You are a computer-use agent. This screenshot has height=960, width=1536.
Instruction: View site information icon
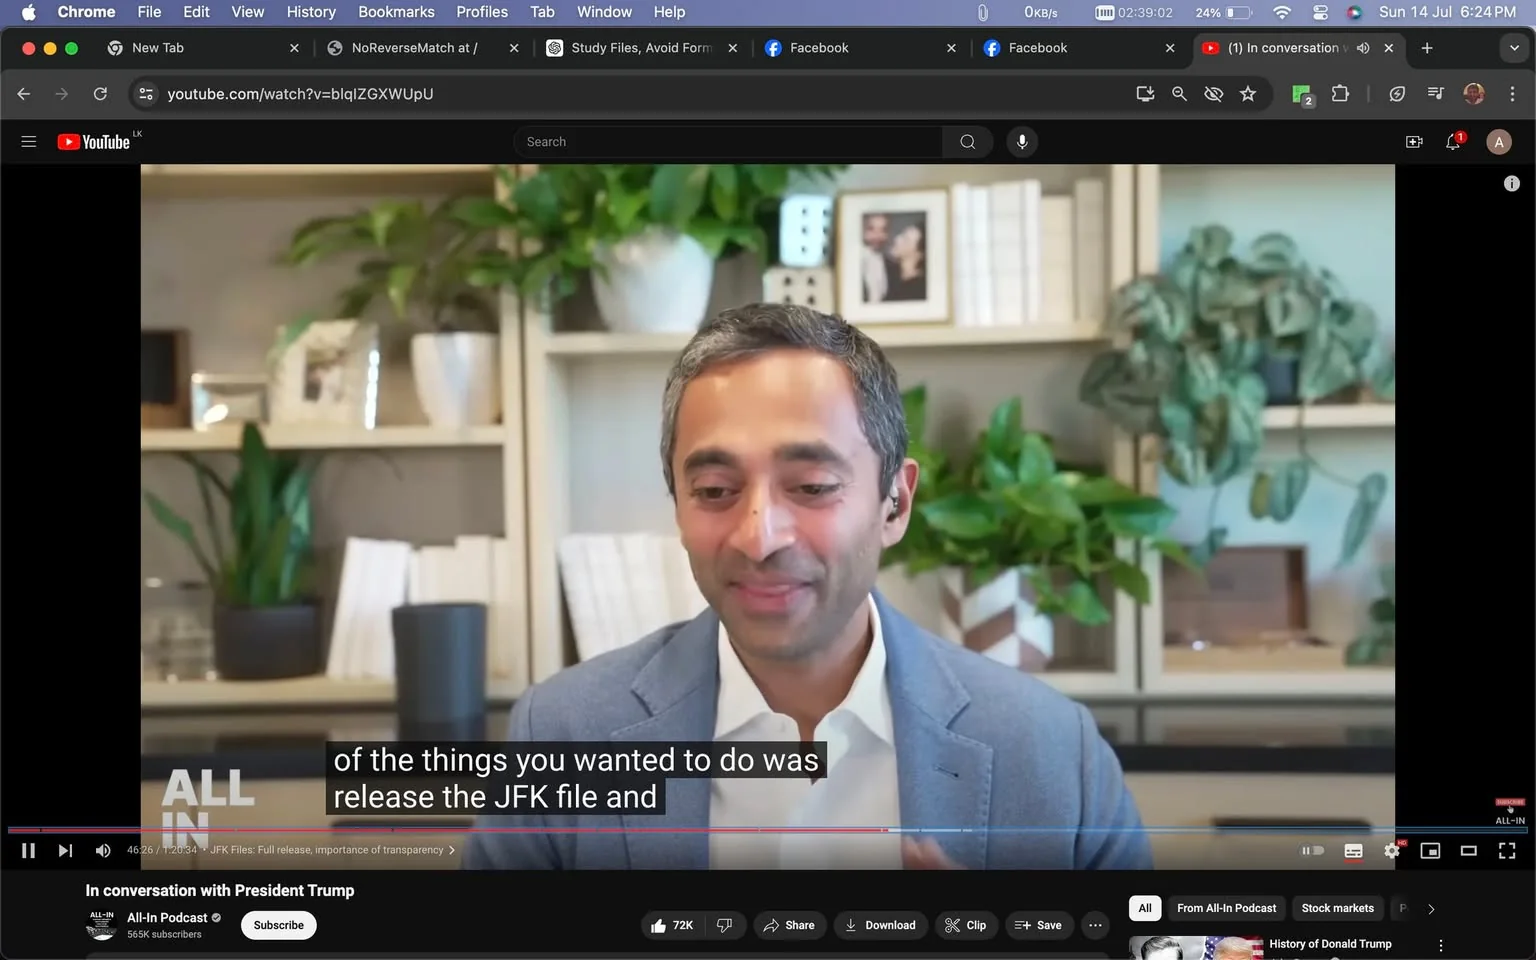point(146,94)
